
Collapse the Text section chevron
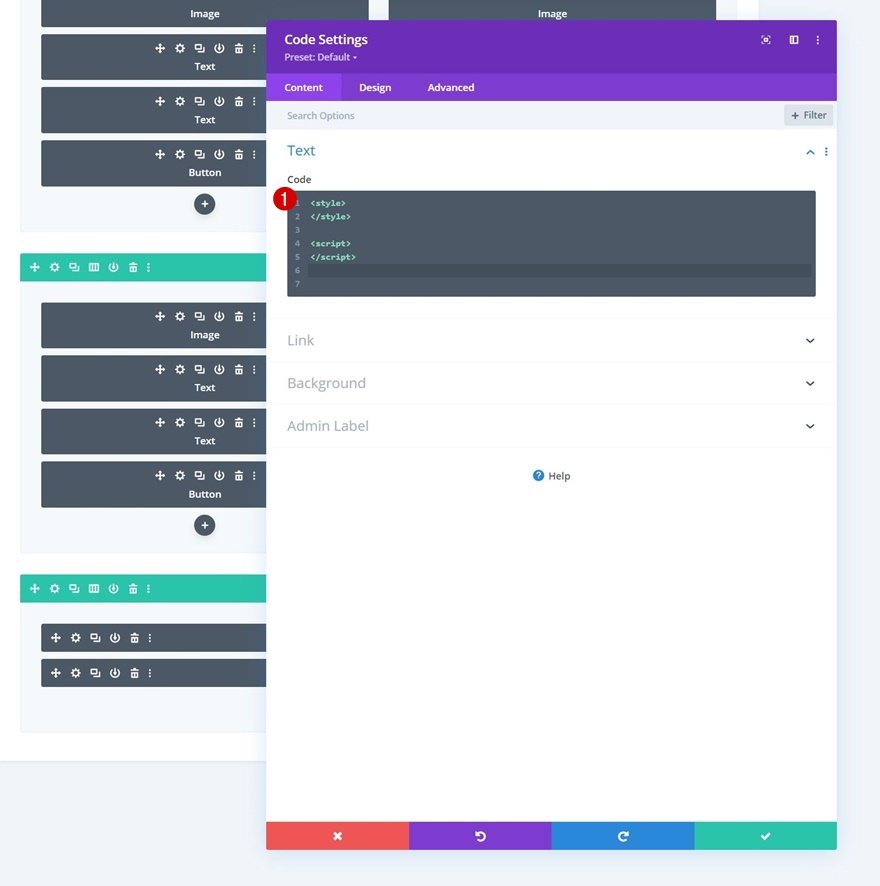coord(810,152)
